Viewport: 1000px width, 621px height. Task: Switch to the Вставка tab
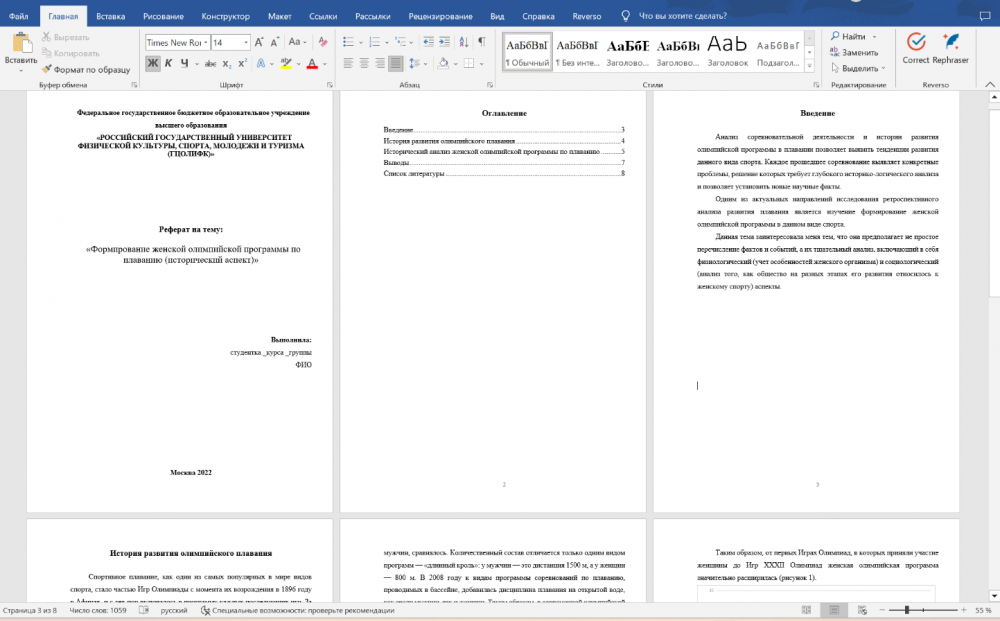pos(110,16)
